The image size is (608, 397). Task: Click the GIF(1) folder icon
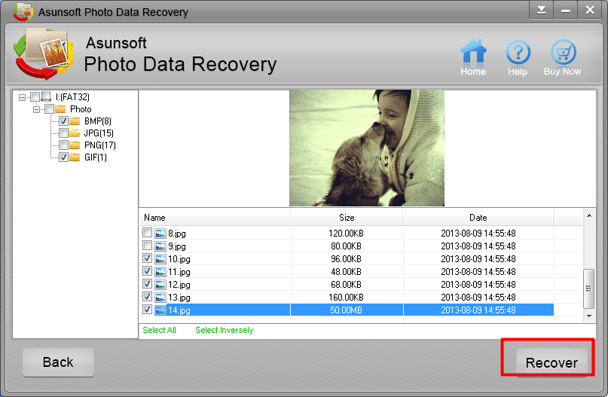[x=74, y=157]
